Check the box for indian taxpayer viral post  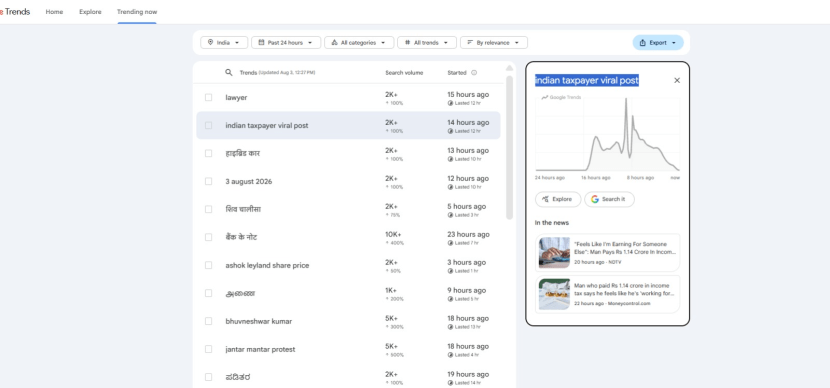point(209,125)
